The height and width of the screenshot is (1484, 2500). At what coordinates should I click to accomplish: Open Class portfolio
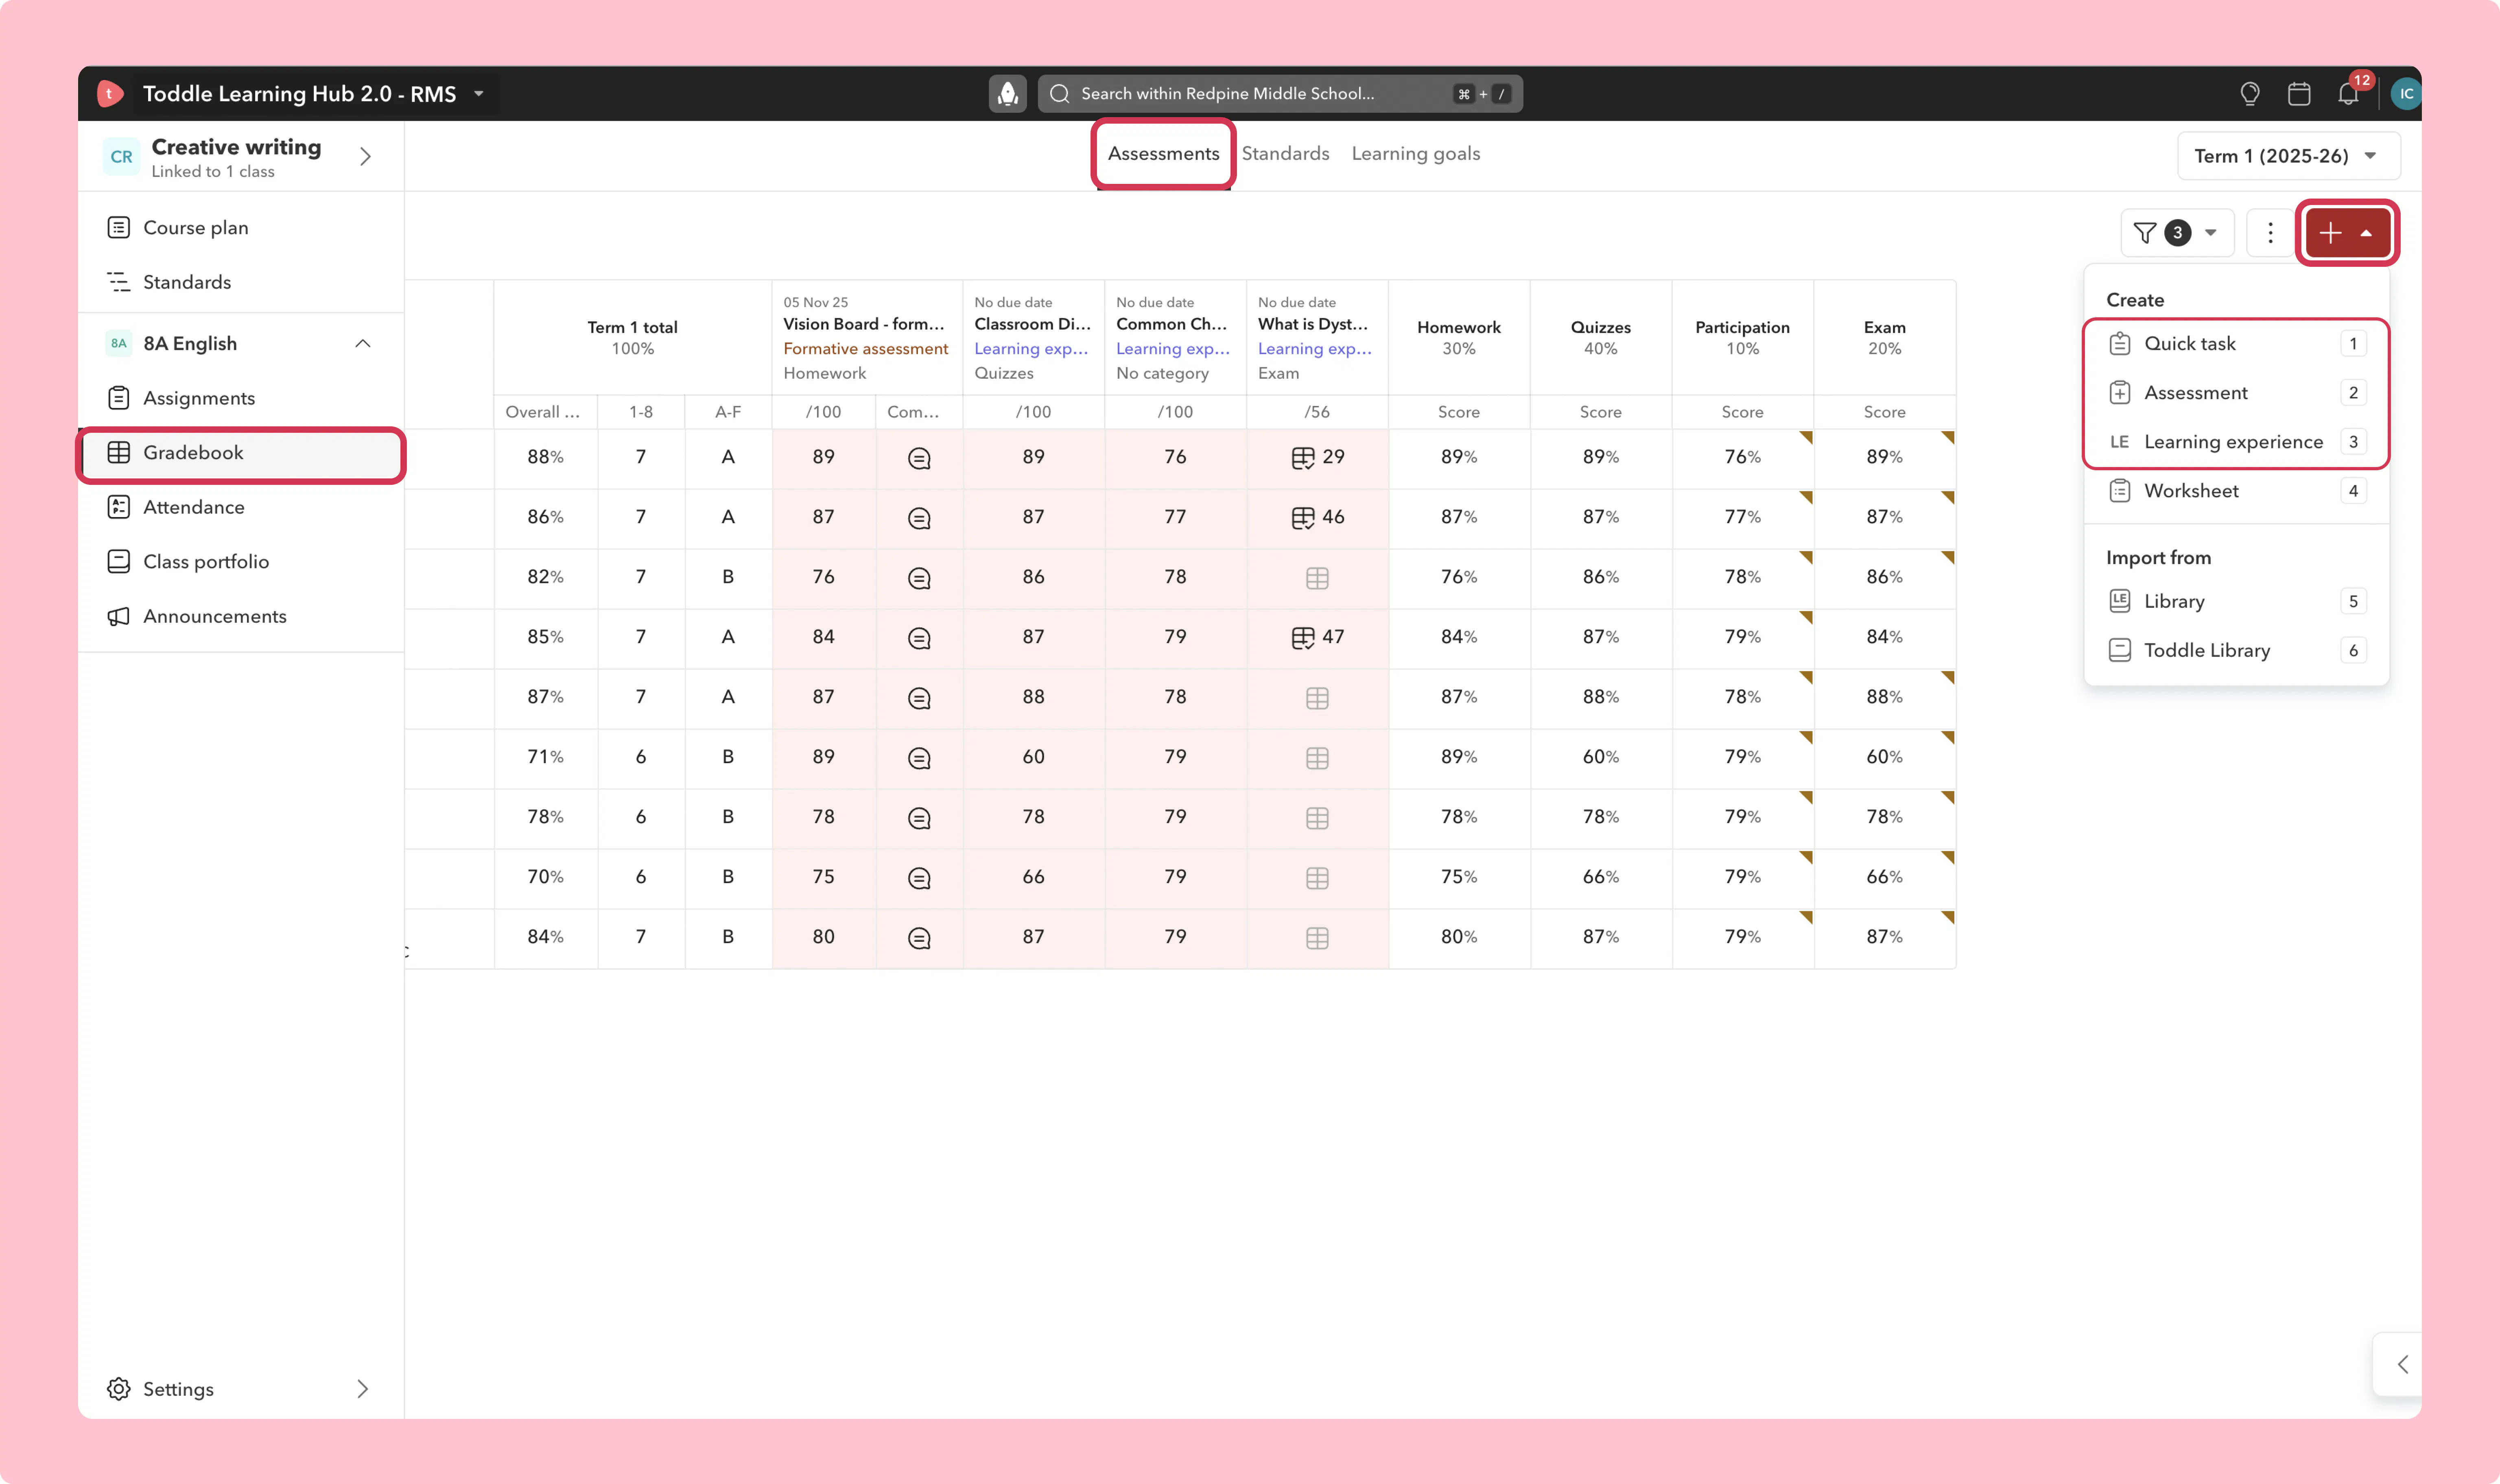click(241, 562)
